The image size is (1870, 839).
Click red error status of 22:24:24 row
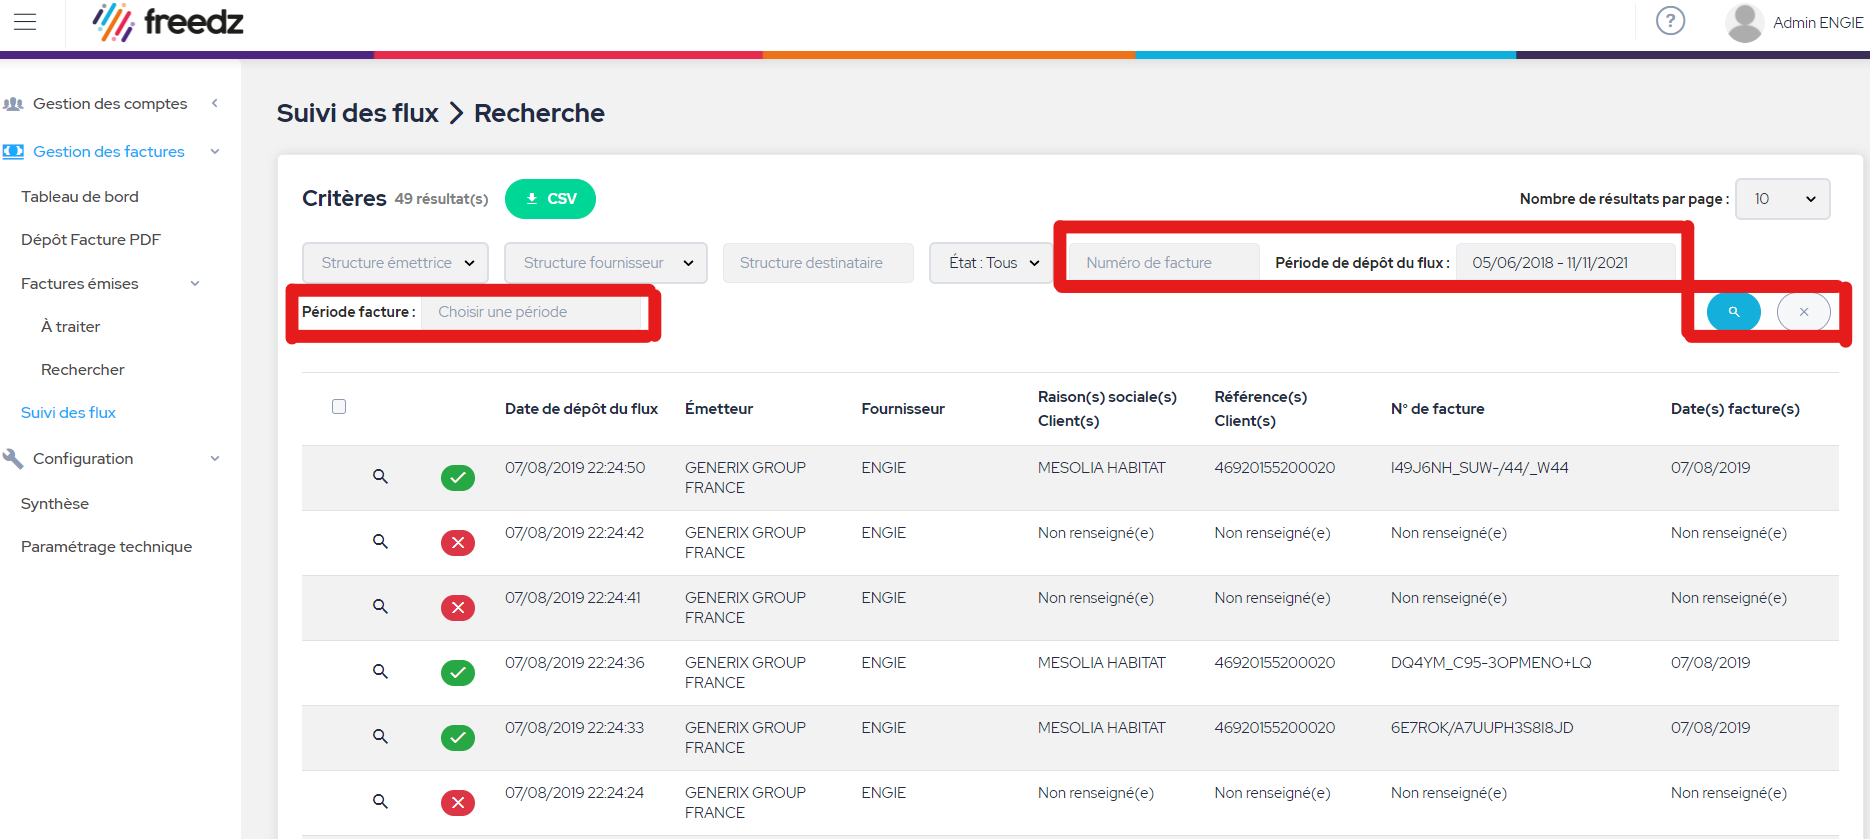click(x=458, y=803)
